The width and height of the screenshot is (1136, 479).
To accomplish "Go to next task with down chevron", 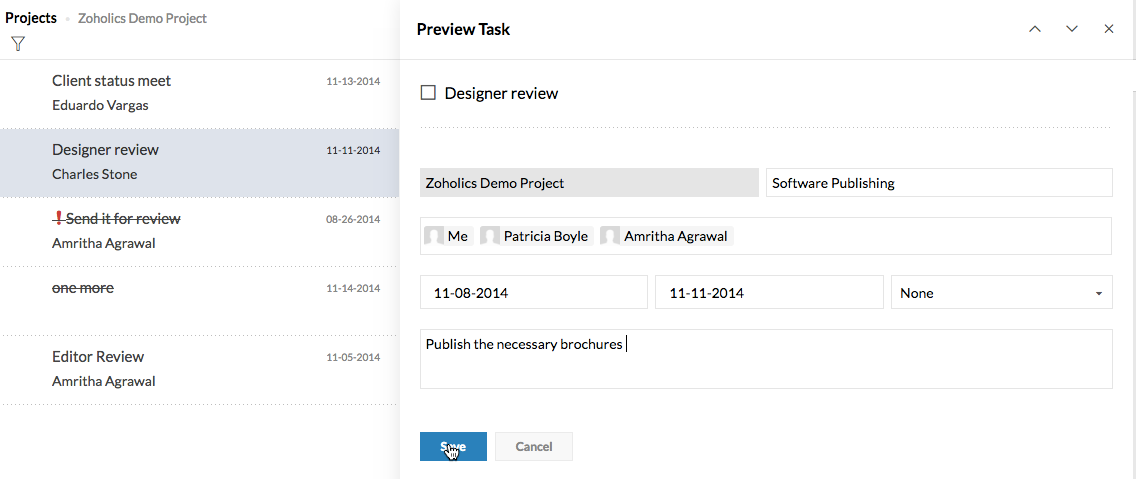I will coord(1072,29).
